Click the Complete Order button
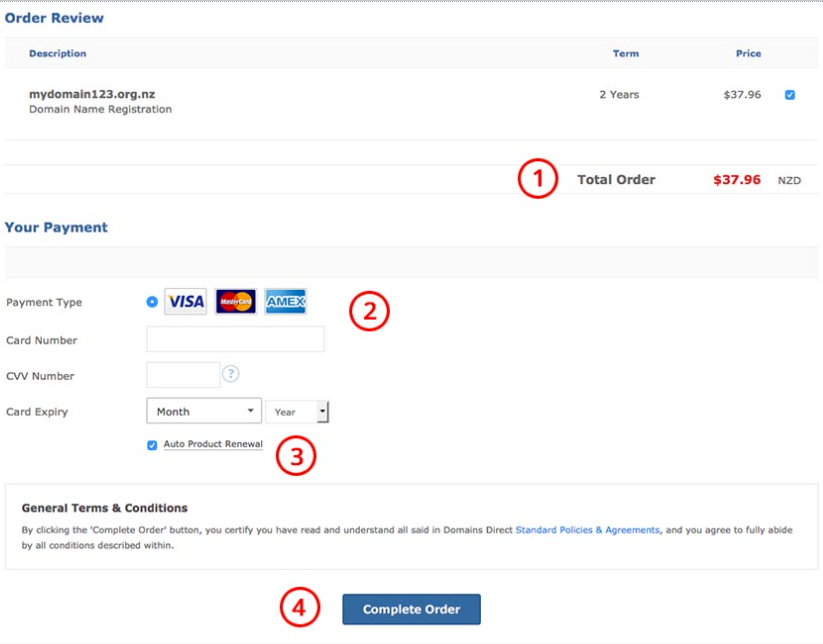Viewport: 823px width, 644px height. [x=411, y=609]
